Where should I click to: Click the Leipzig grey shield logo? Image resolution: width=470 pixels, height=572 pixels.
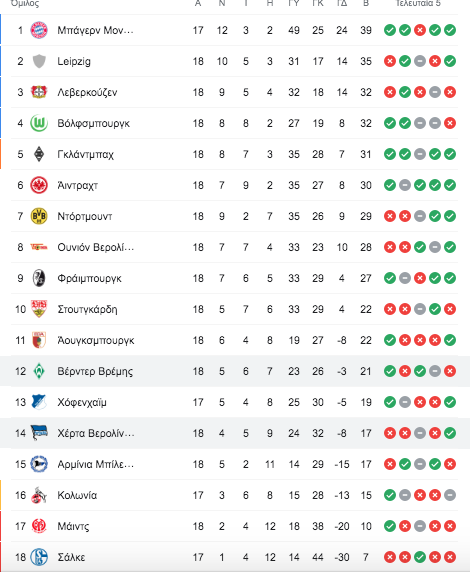click(39, 61)
